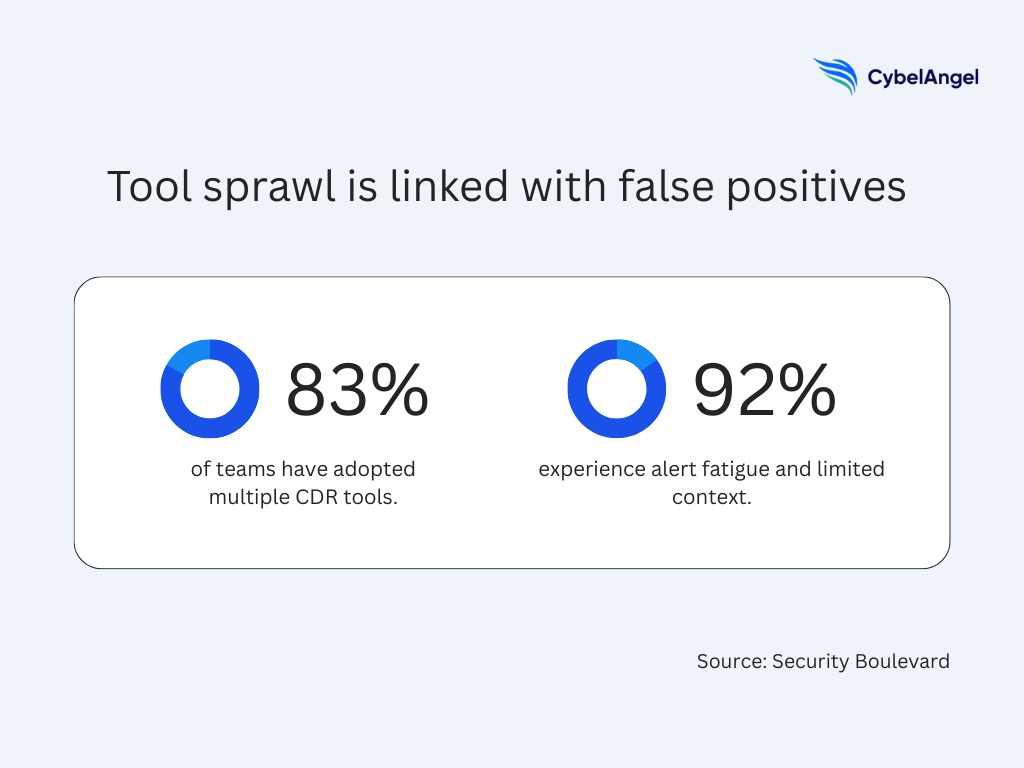Click the light-blue segment of 92% donut
The width and height of the screenshot is (1024, 768).
pos(634,353)
